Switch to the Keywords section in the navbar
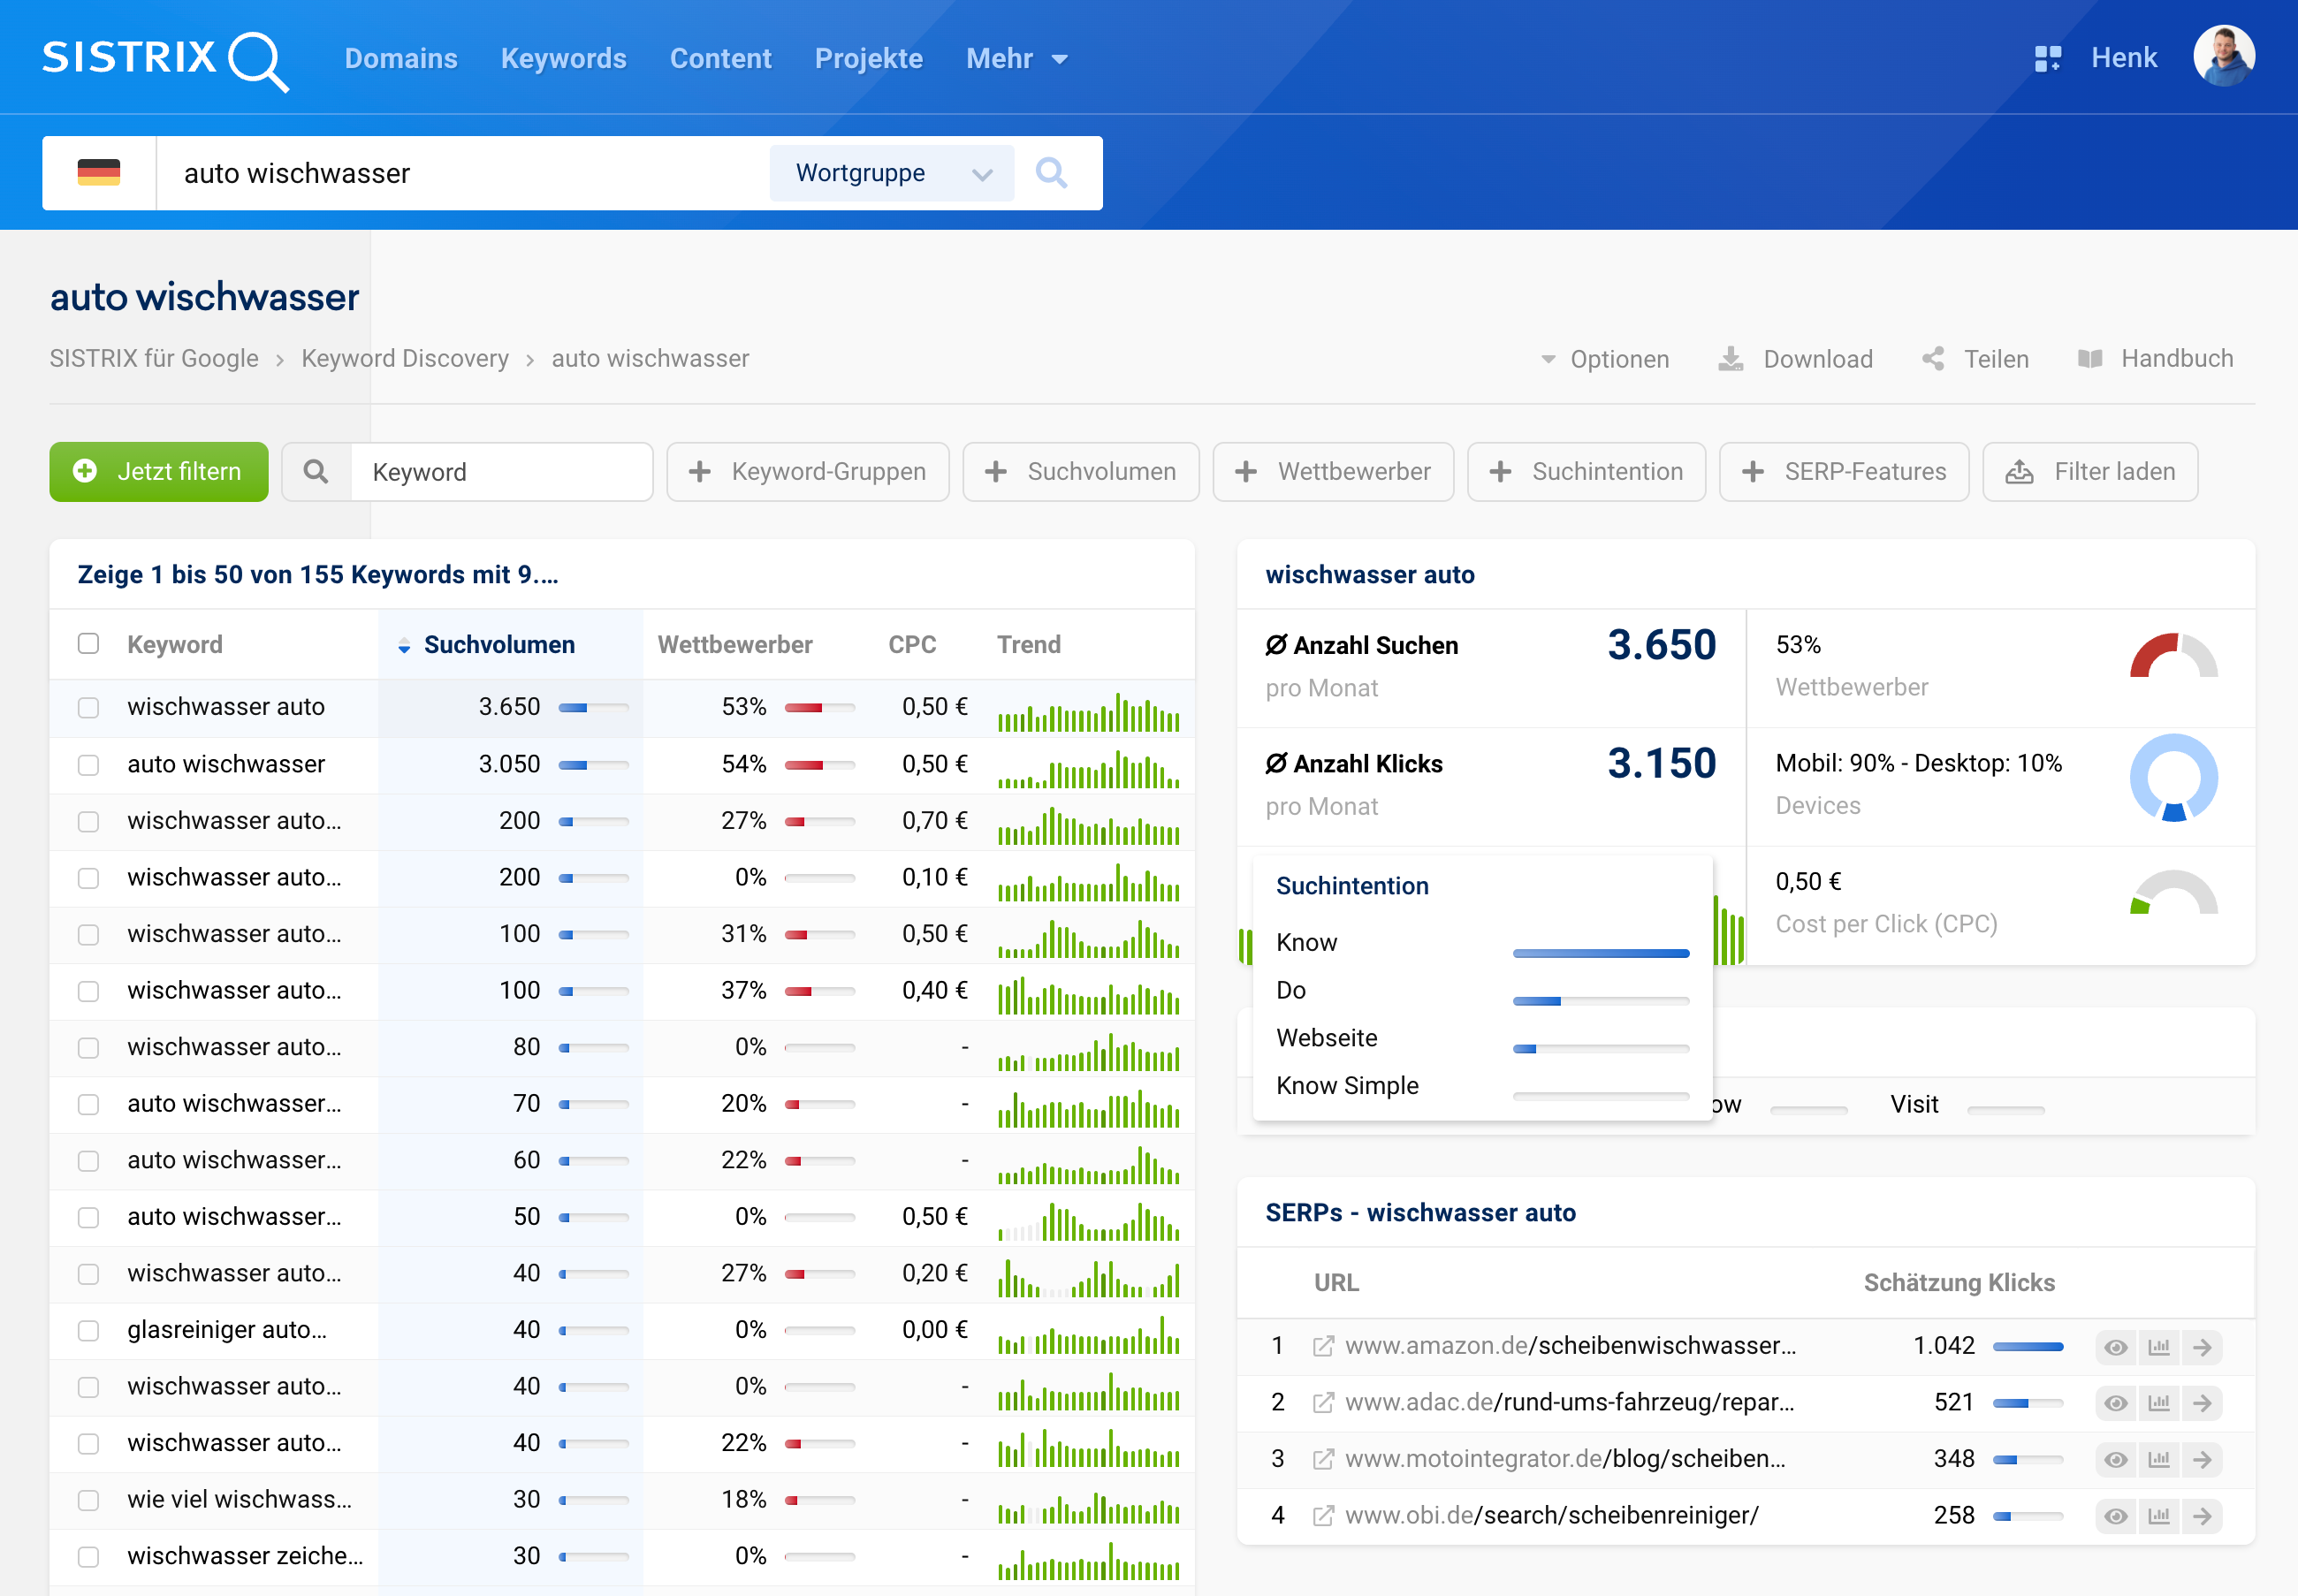The height and width of the screenshot is (1596, 2298). pyautogui.click(x=563, y=58)
